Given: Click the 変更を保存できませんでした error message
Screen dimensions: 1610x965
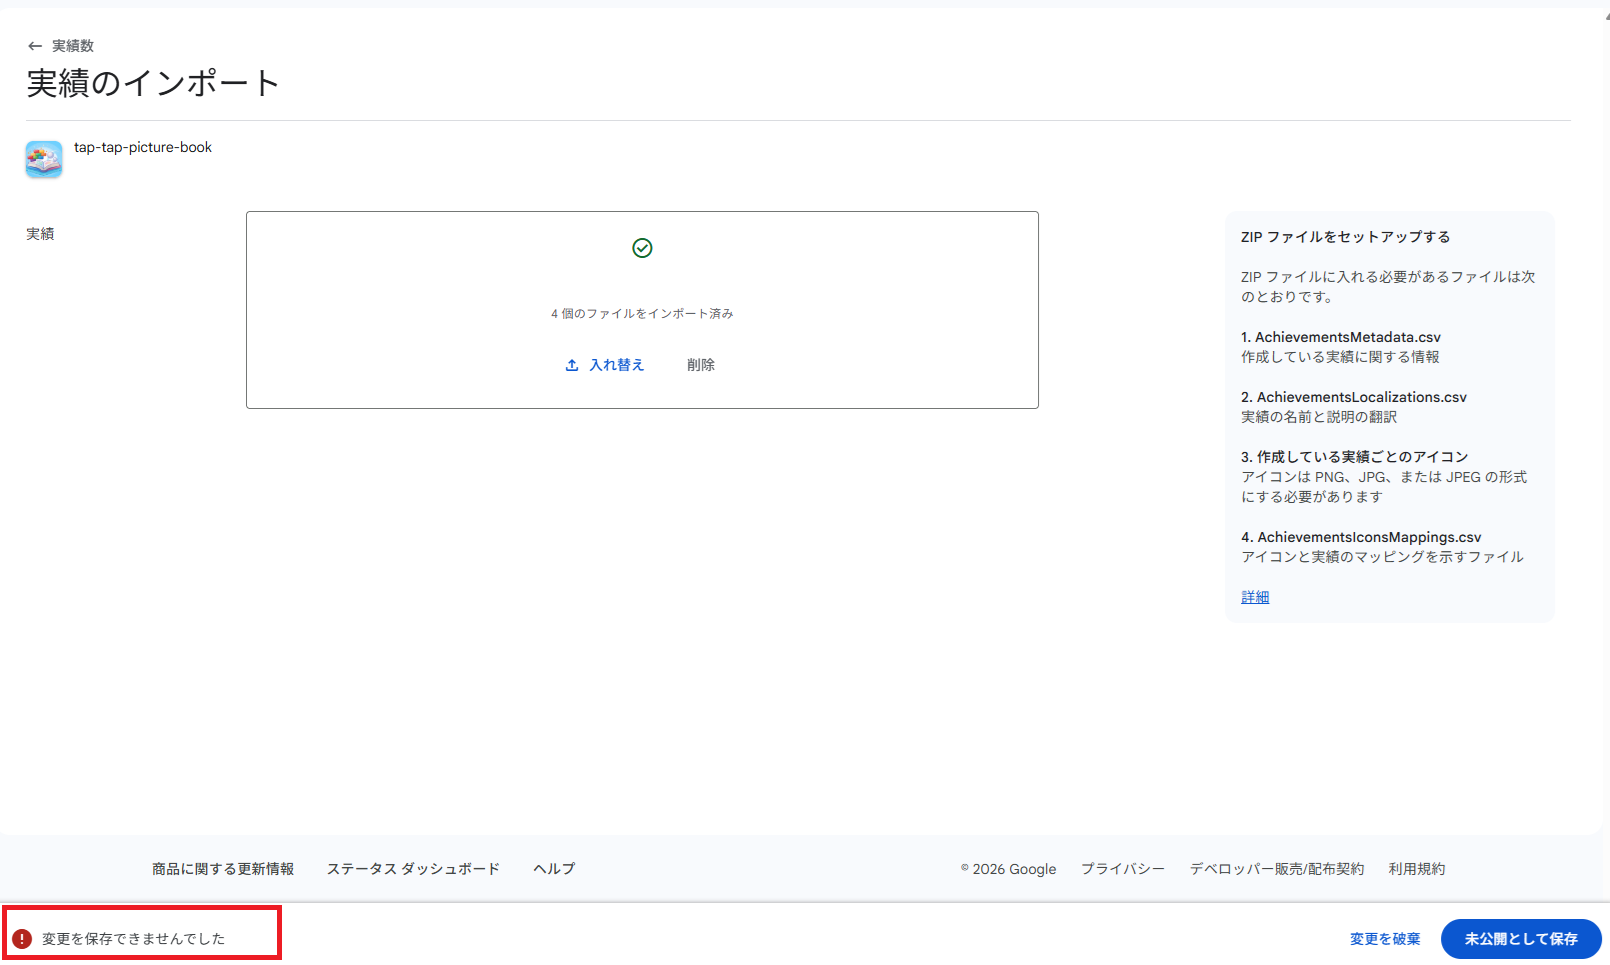Looking at the screenshot, I should (x=134, y=939).
